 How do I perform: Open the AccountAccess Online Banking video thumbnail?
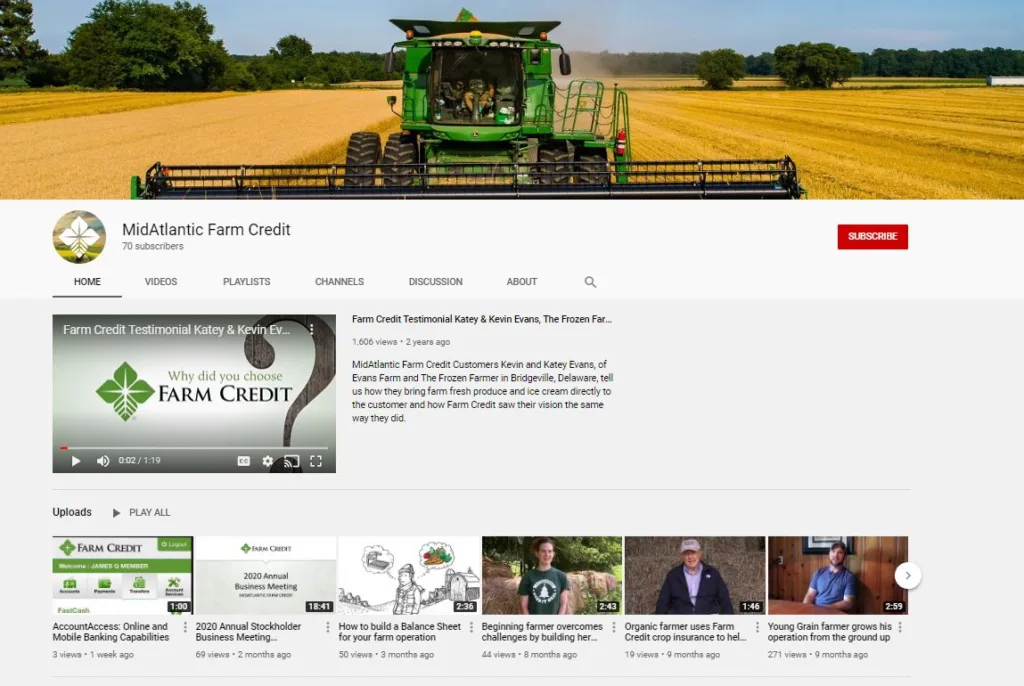point(122,575)
